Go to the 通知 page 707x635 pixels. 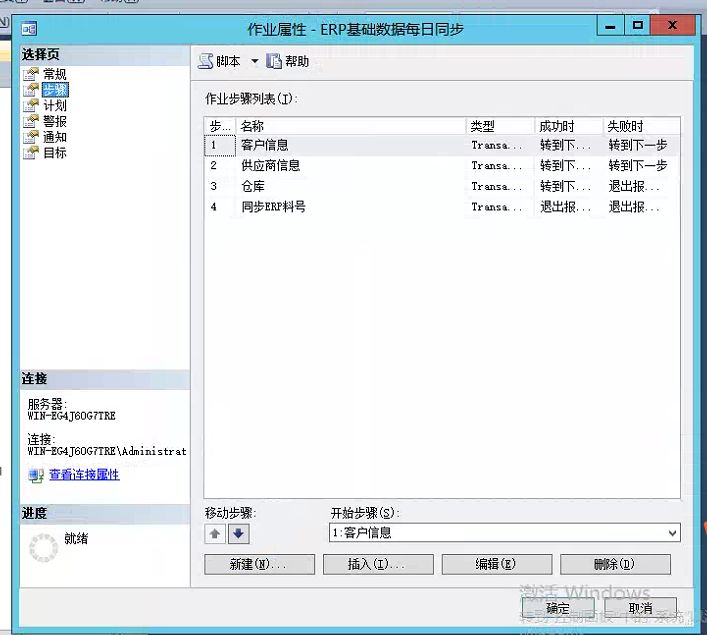point(54,137)
